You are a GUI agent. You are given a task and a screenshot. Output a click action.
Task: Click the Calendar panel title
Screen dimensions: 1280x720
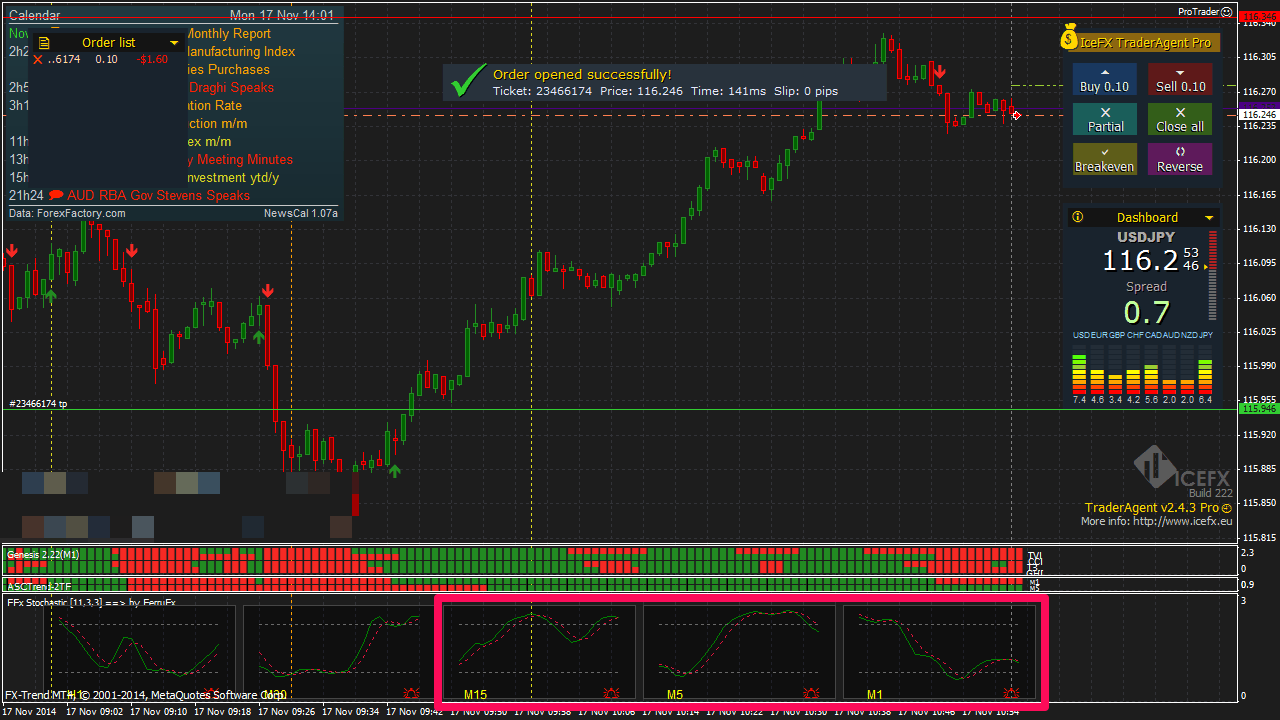click(35, 15)
